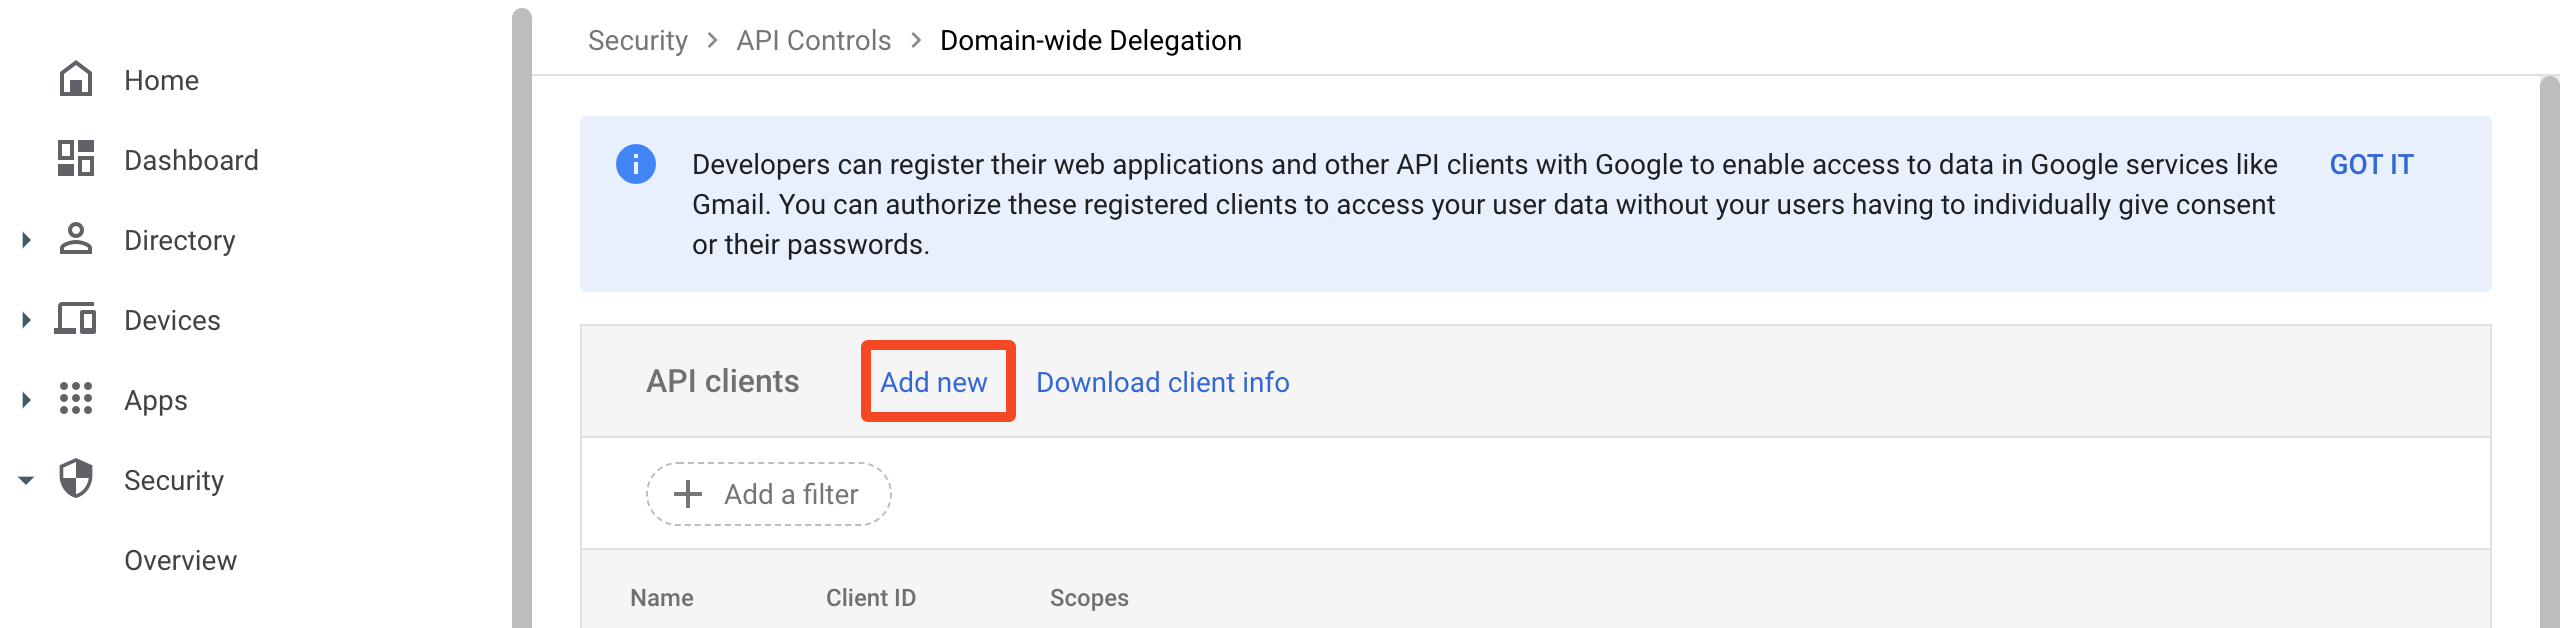The width and height of the screenshot is (2560, 628).
Task: Click Download client info
Action: (1163, 382)
